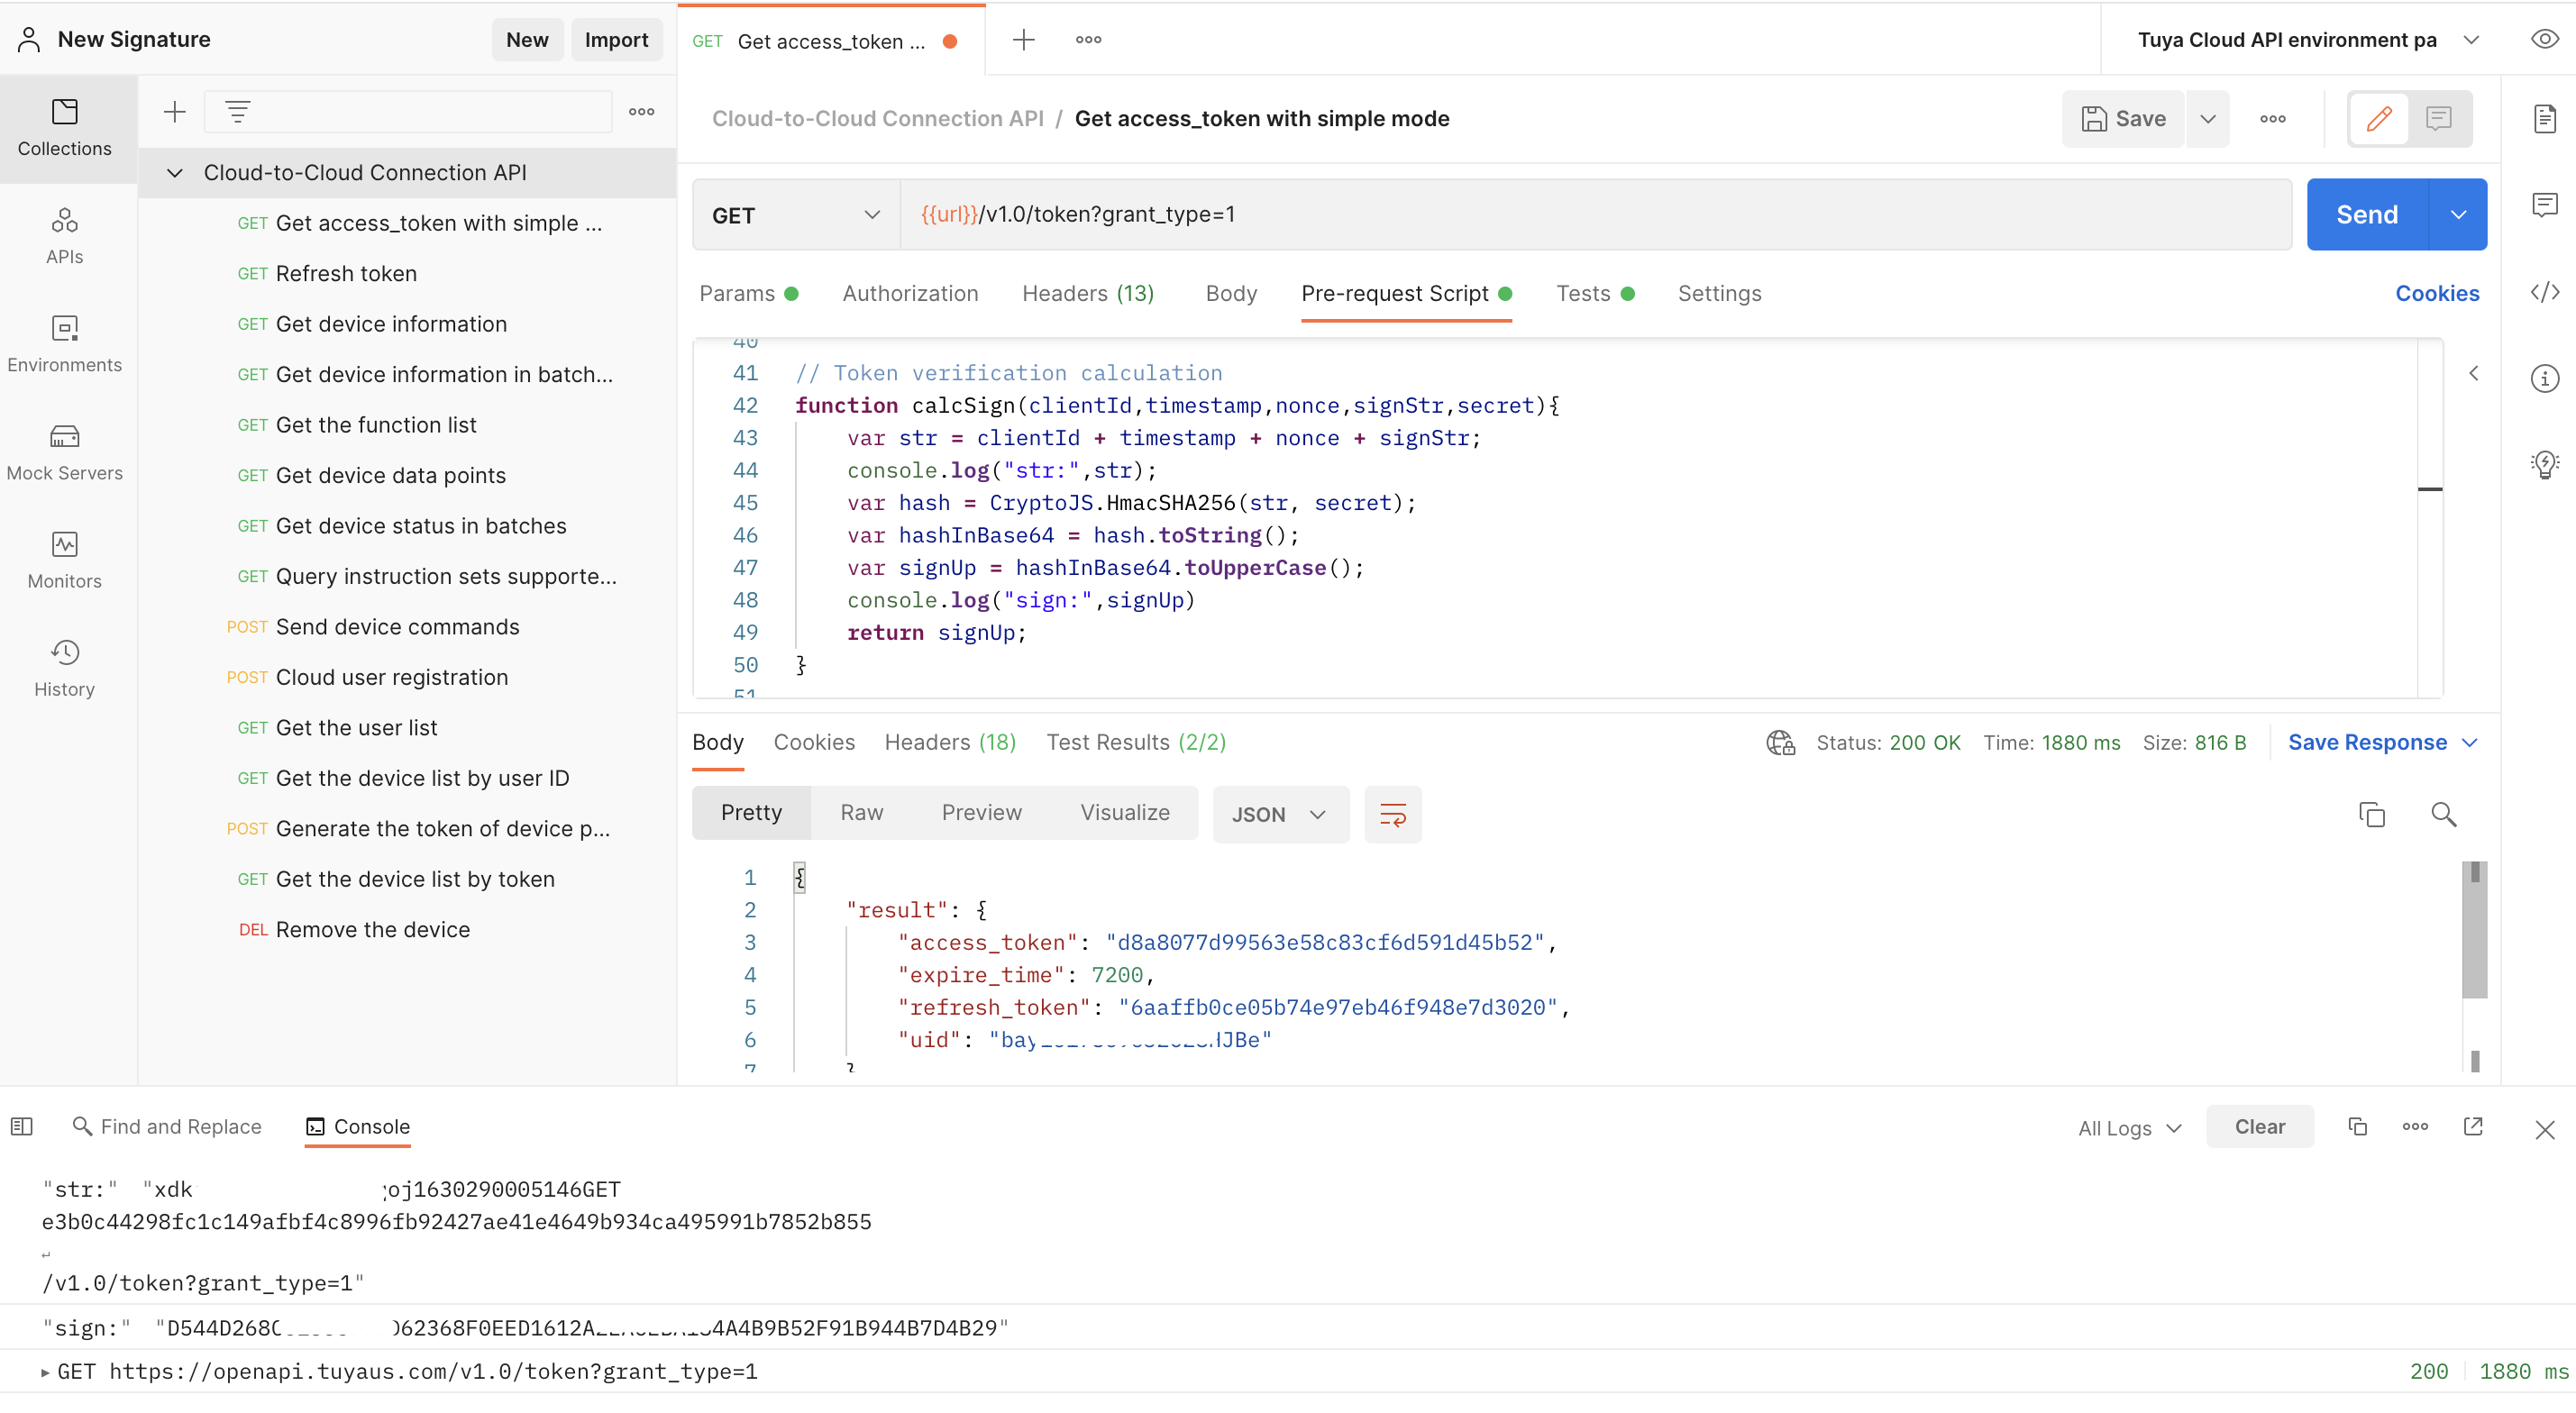Create a new collection with plus icon

coord(175,112)
